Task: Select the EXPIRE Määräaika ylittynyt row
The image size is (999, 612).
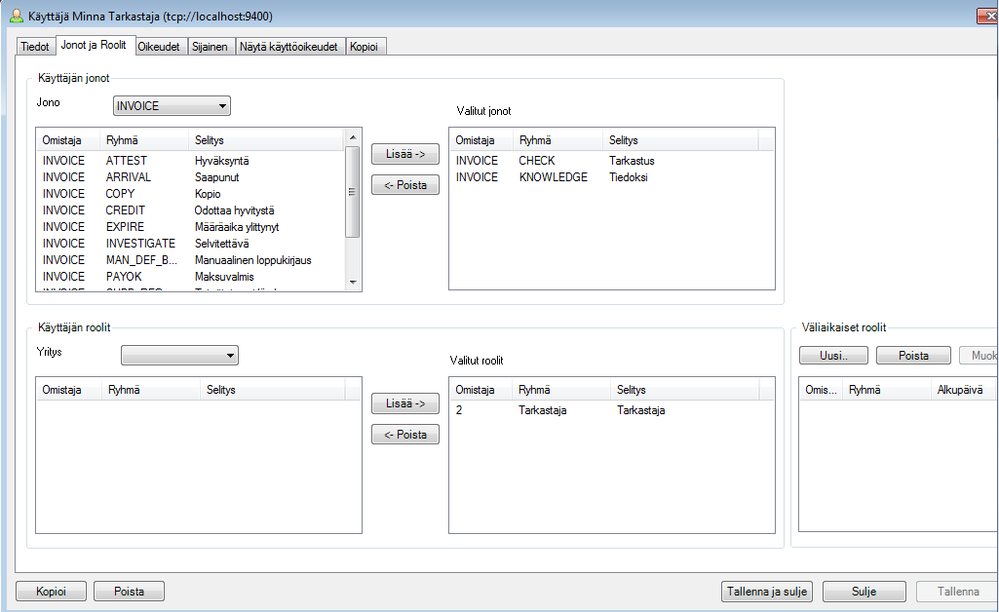Action: pos(190,227)
